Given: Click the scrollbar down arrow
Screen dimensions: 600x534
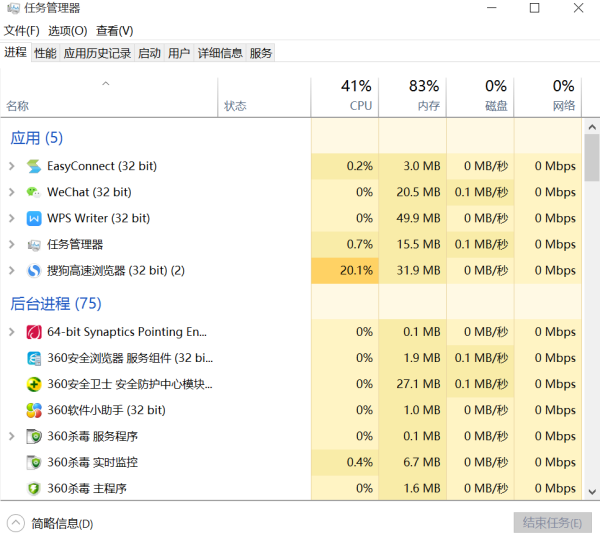Looking at the screenshot, I should 592,492.
